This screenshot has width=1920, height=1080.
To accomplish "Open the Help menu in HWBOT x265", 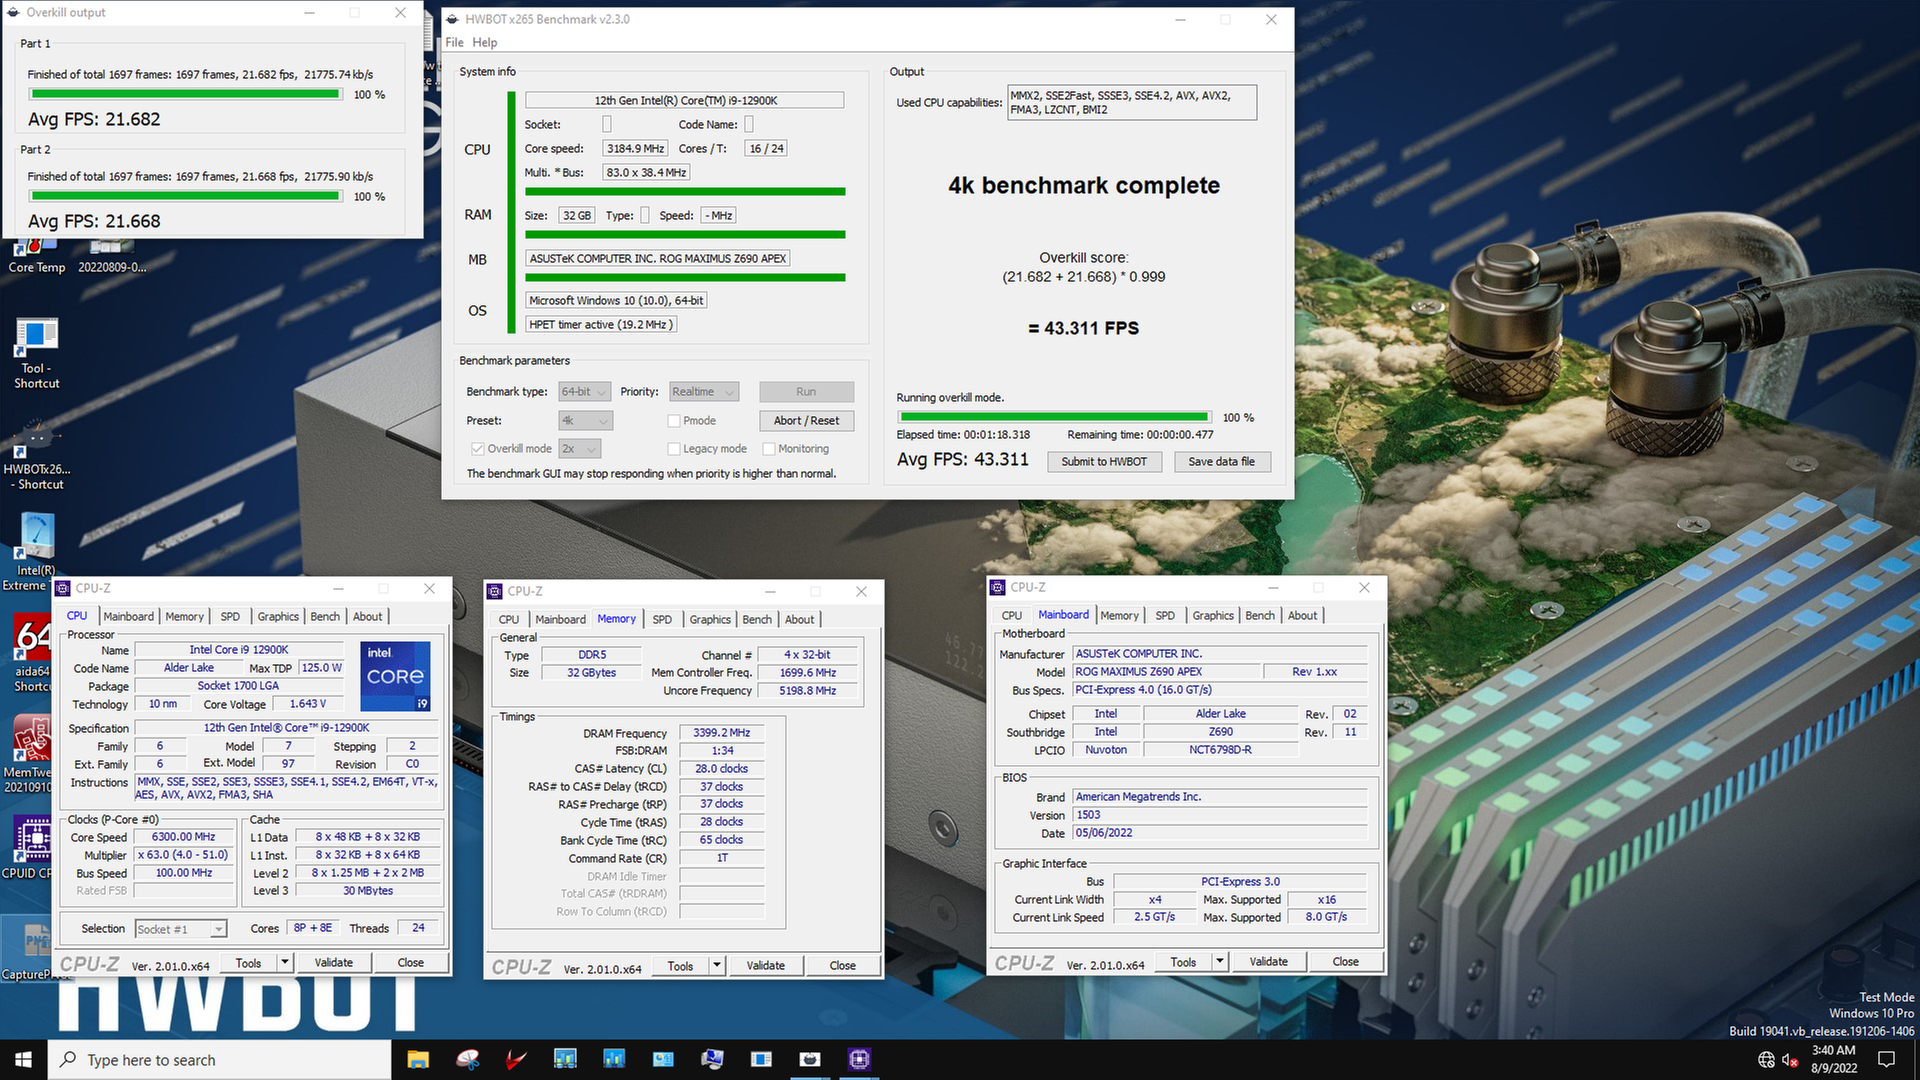I will (x=485, y=42).
